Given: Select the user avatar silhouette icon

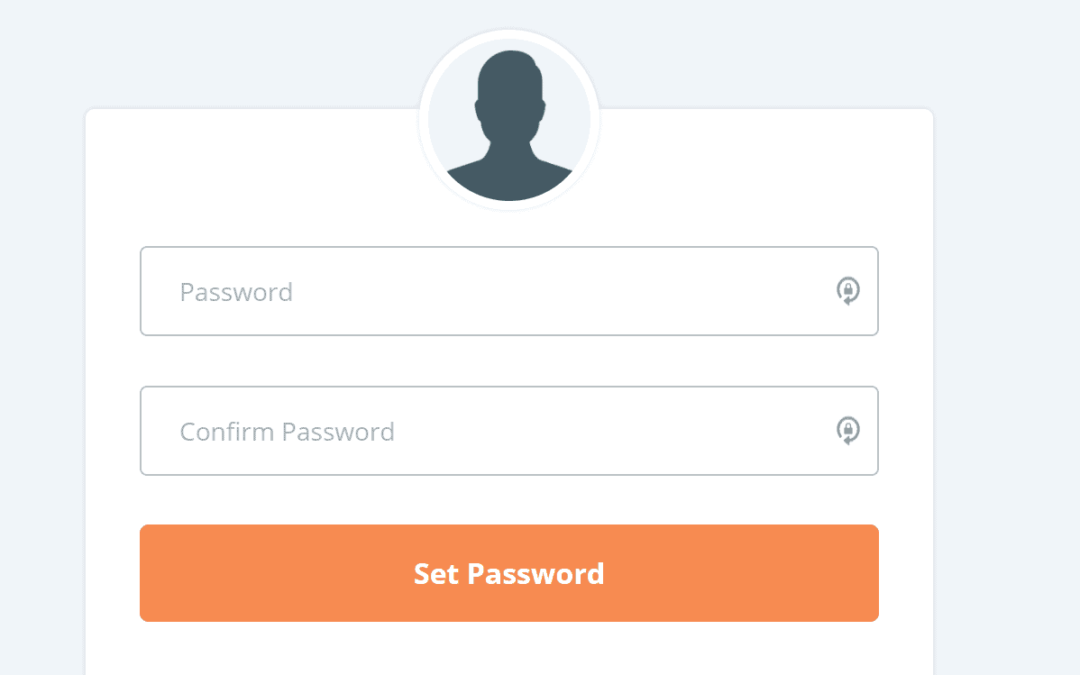Looking at the screenshot, I should [x=510, y=125].
